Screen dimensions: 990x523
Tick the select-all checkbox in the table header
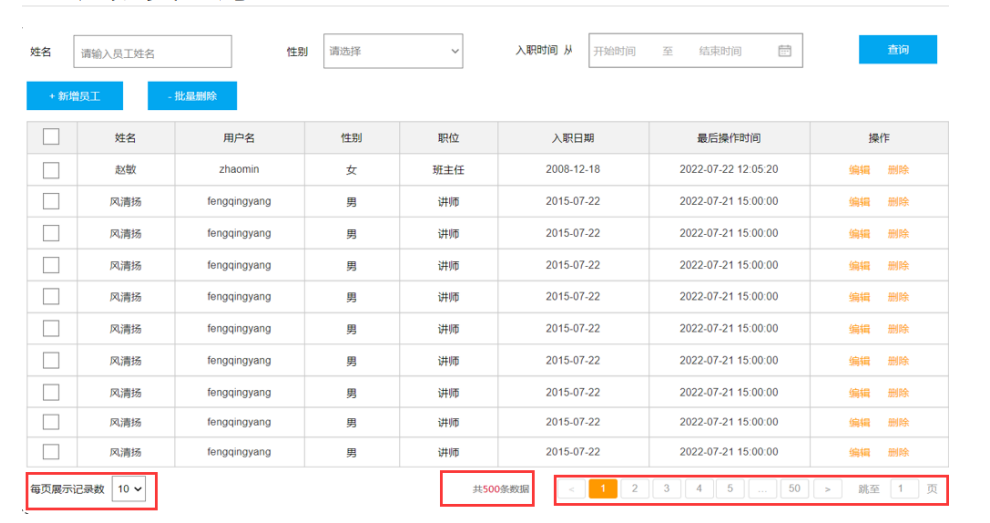[51, 137]
